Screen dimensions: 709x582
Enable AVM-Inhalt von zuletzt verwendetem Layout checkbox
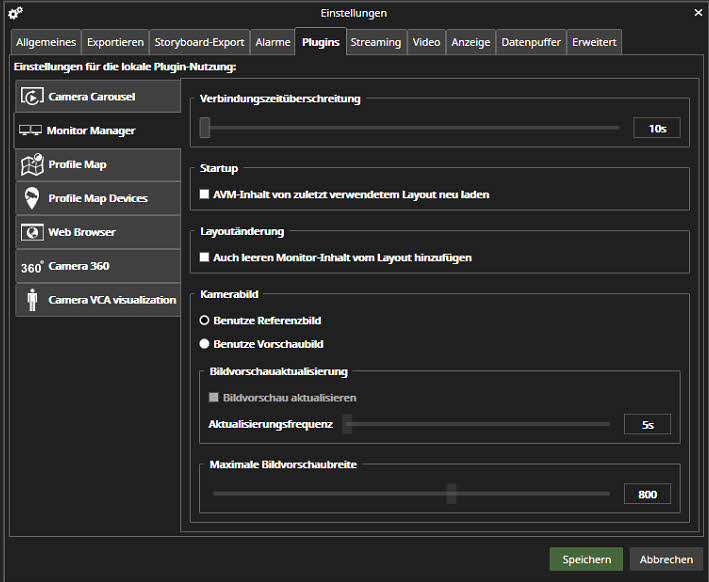(205, 195)
